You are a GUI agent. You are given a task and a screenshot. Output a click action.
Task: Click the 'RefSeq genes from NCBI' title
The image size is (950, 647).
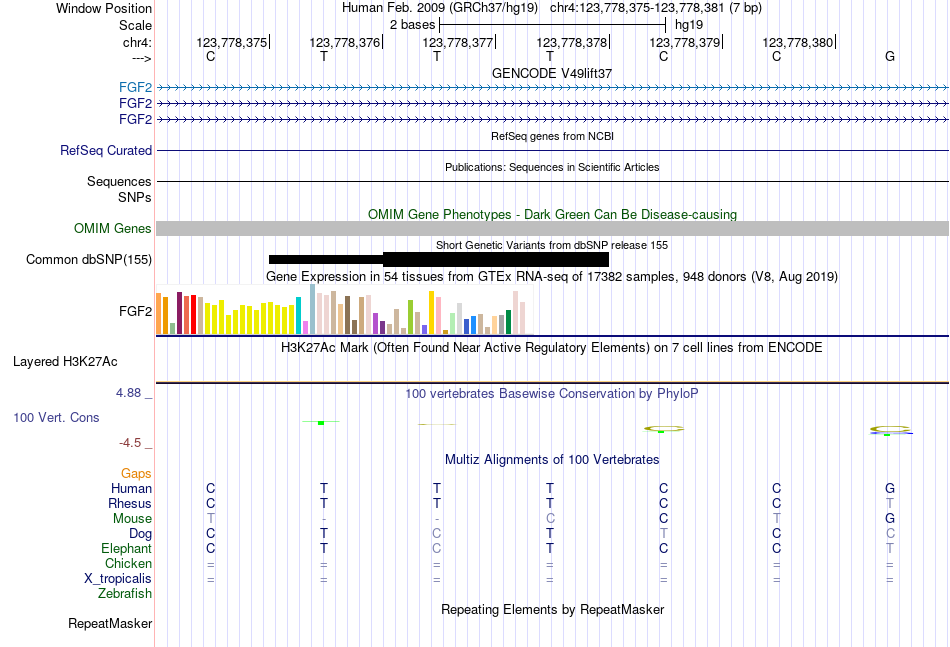(x=553, y=136)
